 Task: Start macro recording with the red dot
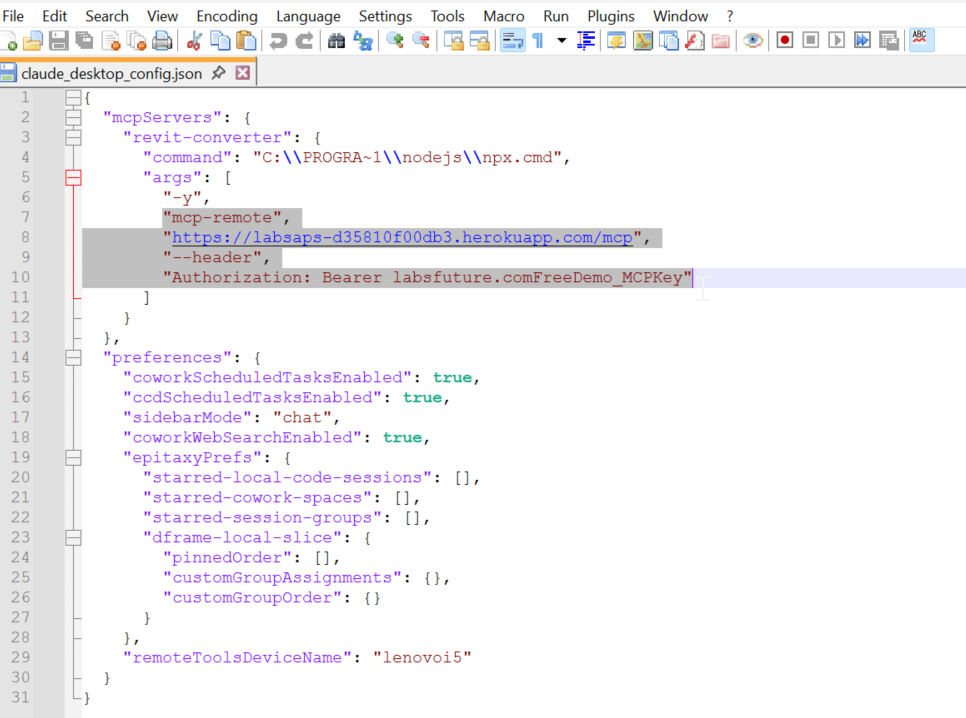784,41
